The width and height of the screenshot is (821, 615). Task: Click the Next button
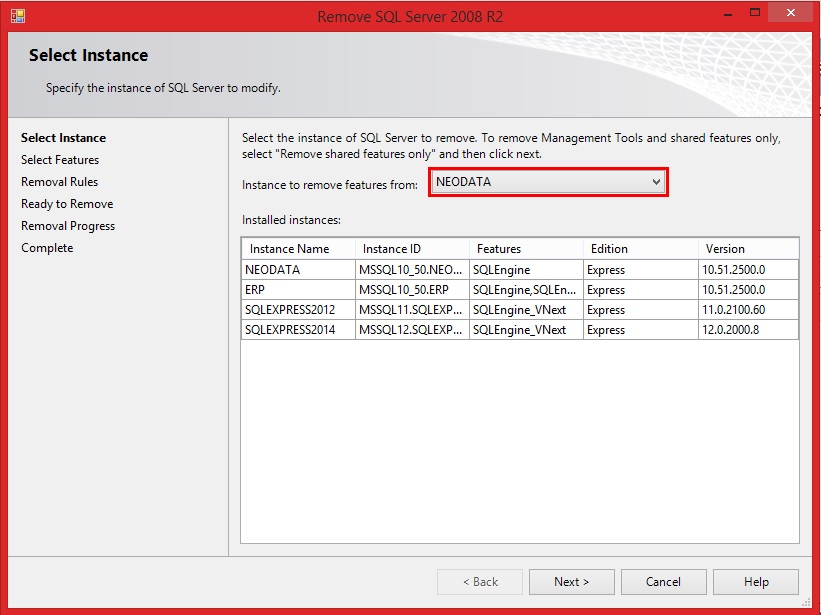pos(571,582)
